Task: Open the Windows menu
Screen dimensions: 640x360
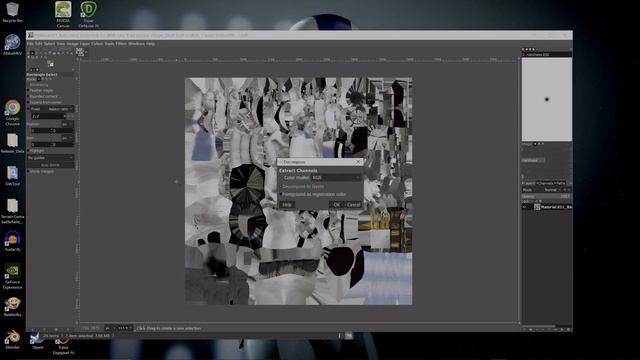Action: [136, 44]
